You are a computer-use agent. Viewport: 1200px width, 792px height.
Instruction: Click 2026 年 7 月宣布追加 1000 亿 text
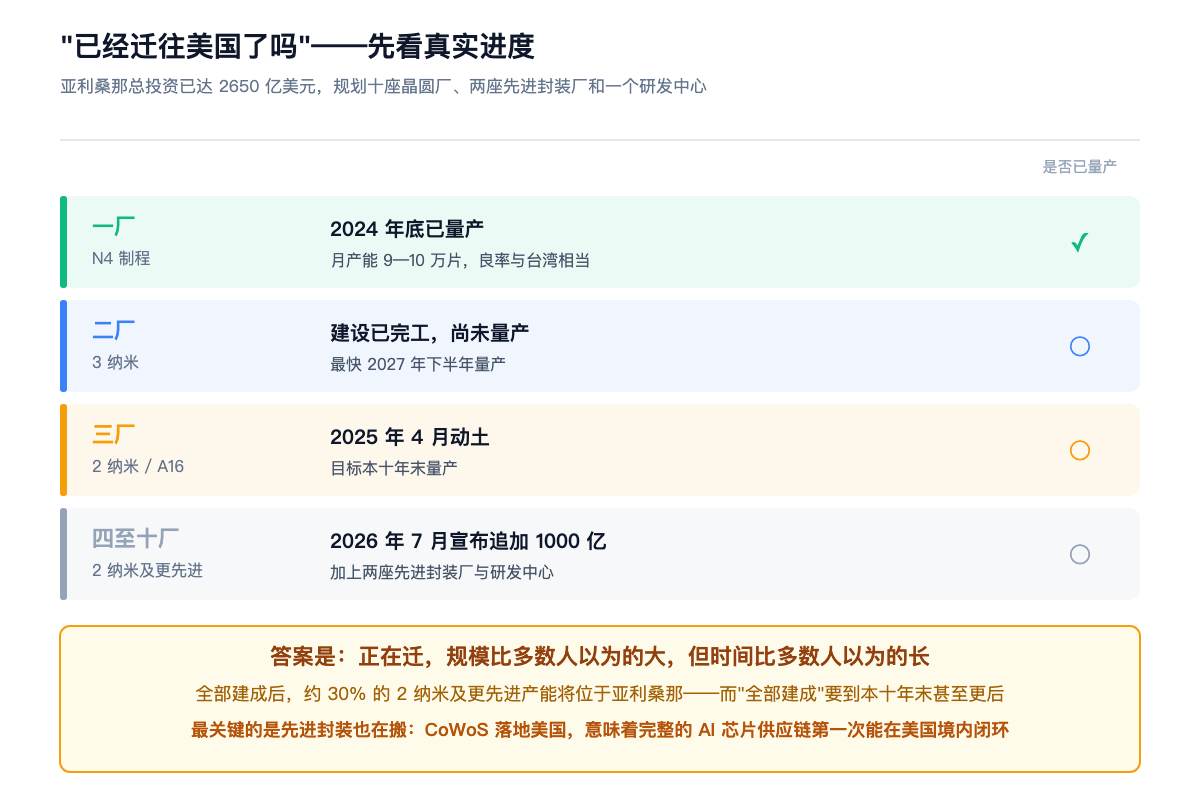(x=468, y=541)
